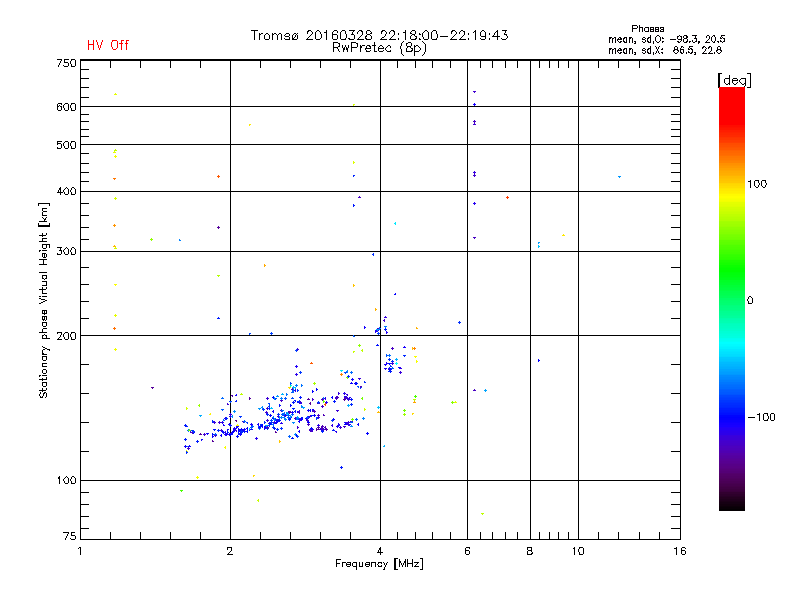Image resolution: width=800 pixels, height=600 pixels.
Task: Click the x-axis tick label '10'
Action: click(578, 551)
